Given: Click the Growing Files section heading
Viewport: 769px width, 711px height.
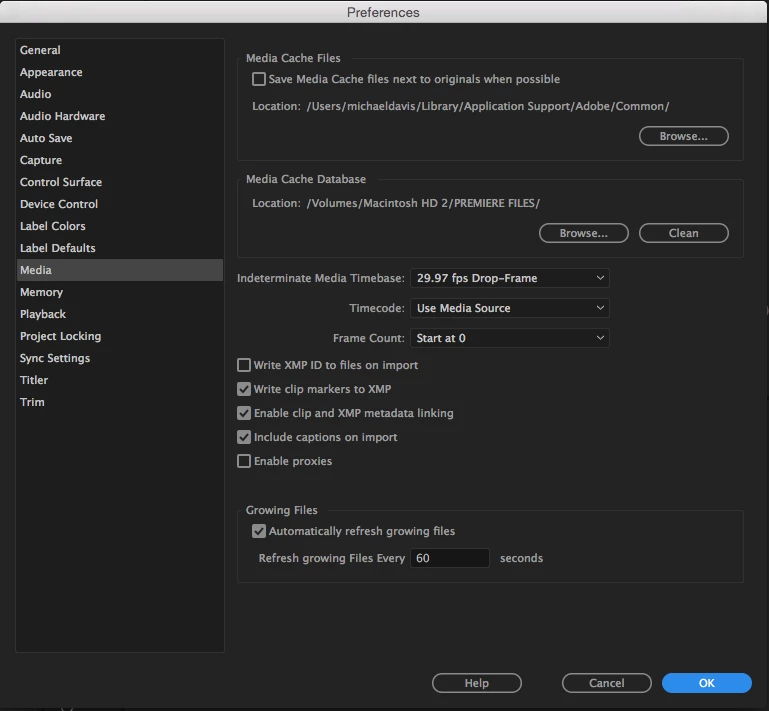Looking at the screenshot, I should 282,510.
